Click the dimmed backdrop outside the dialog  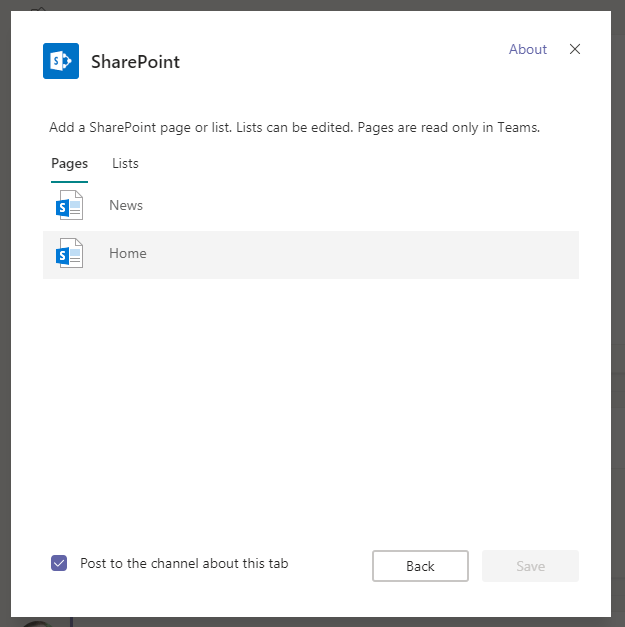[x=618, y=300]
